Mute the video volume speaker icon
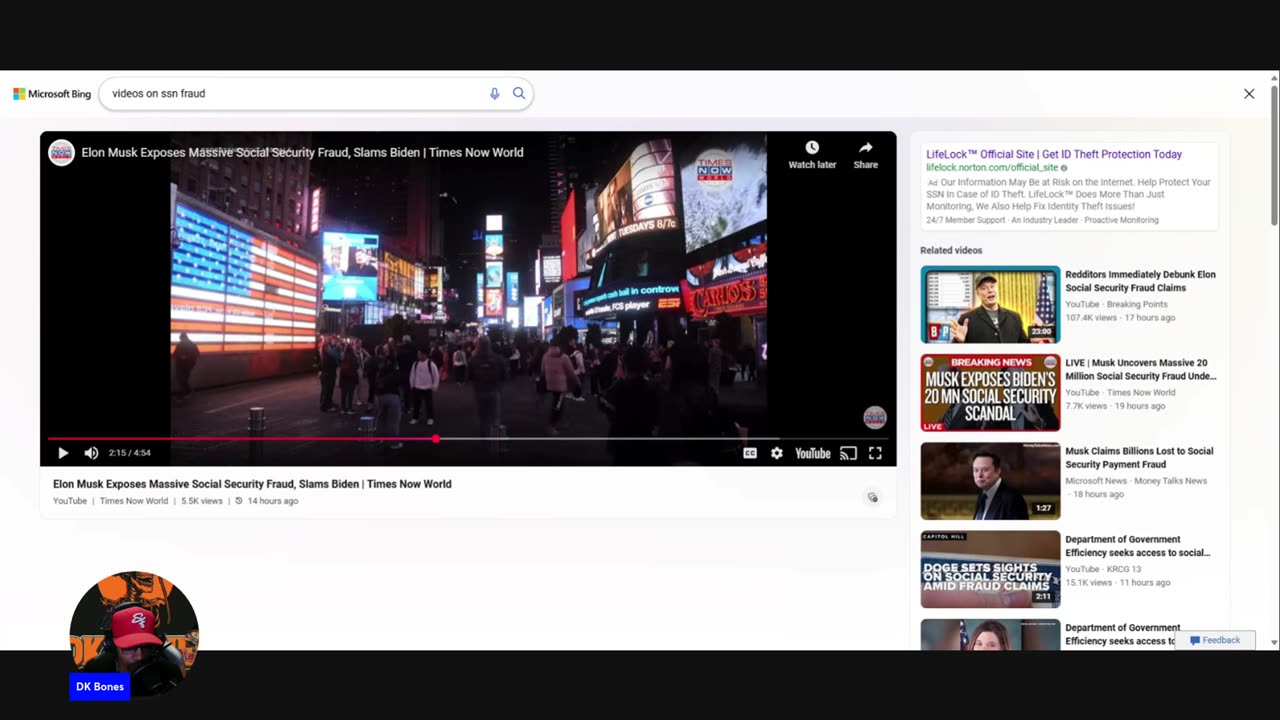1280x720 pixels. pyautogui.click(x=91, y=453)
